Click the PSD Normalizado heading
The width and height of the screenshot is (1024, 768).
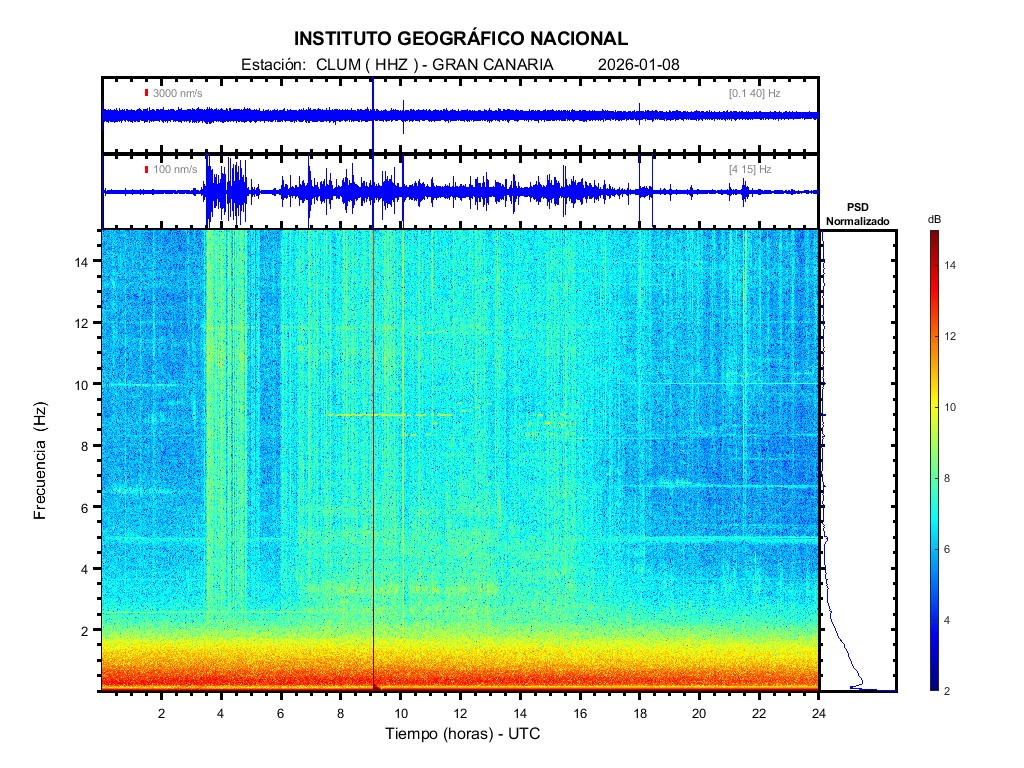(857, 214)
